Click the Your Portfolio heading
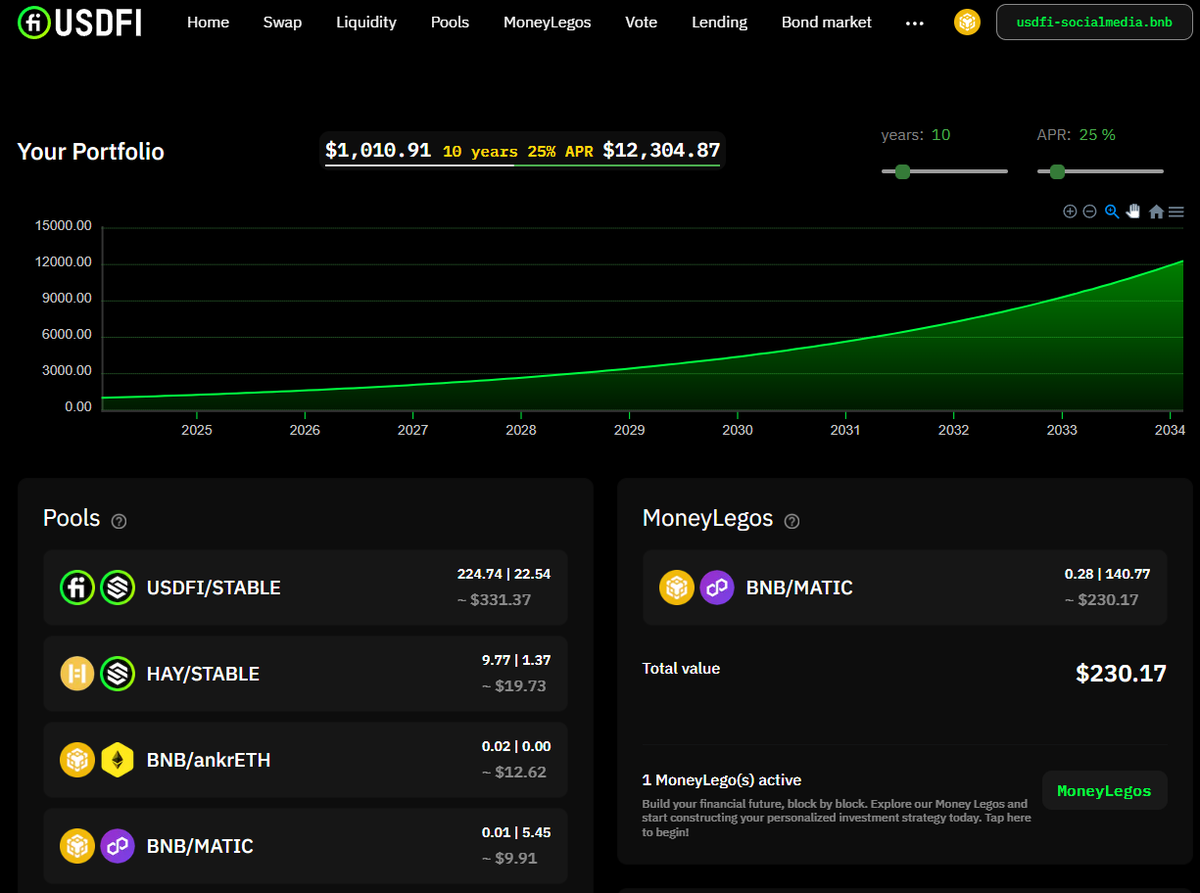Screen dimensions: 1200x893 [x=91, y=152]
